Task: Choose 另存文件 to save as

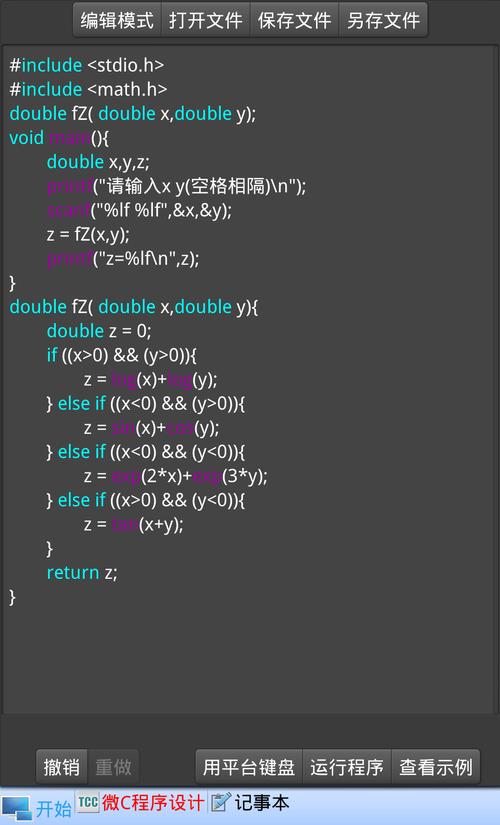Action: click(383, 20)
